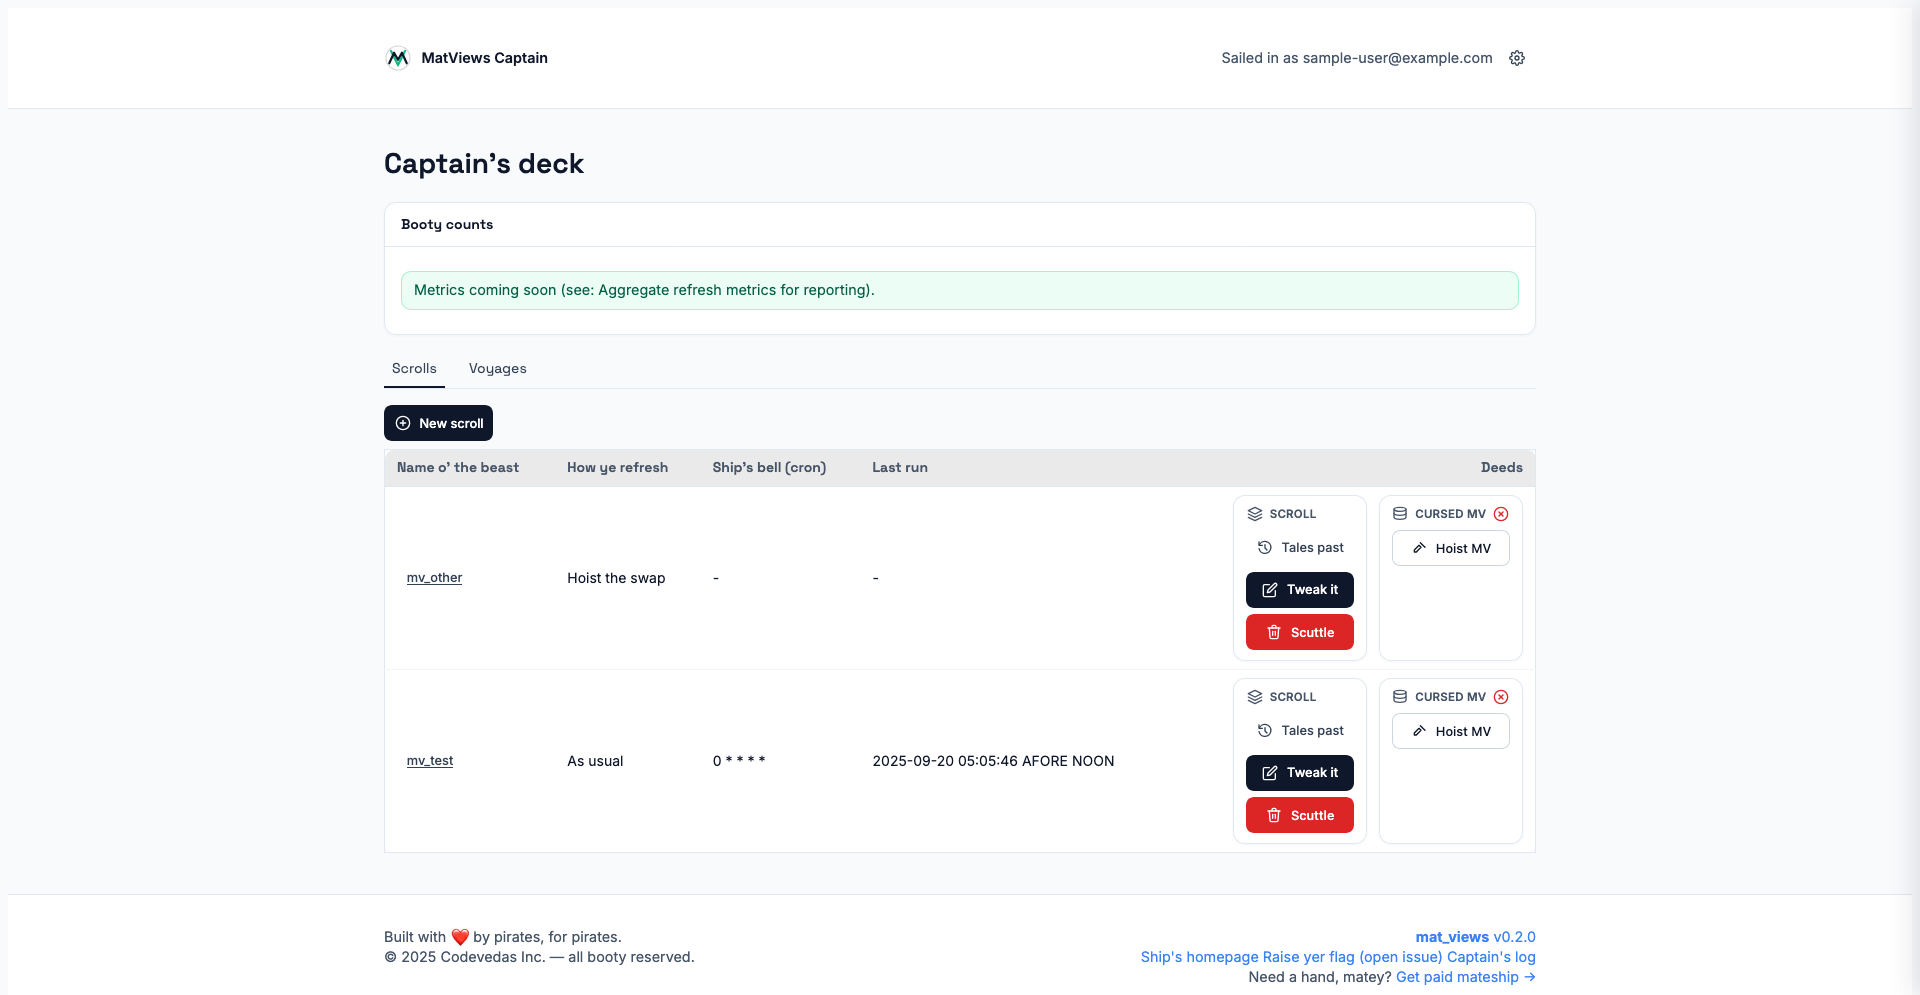The height and width of the screenshot is (995, 1920).
Task: Click the layers Scroll icon in mv_other row
Action: click(1255, 514)
